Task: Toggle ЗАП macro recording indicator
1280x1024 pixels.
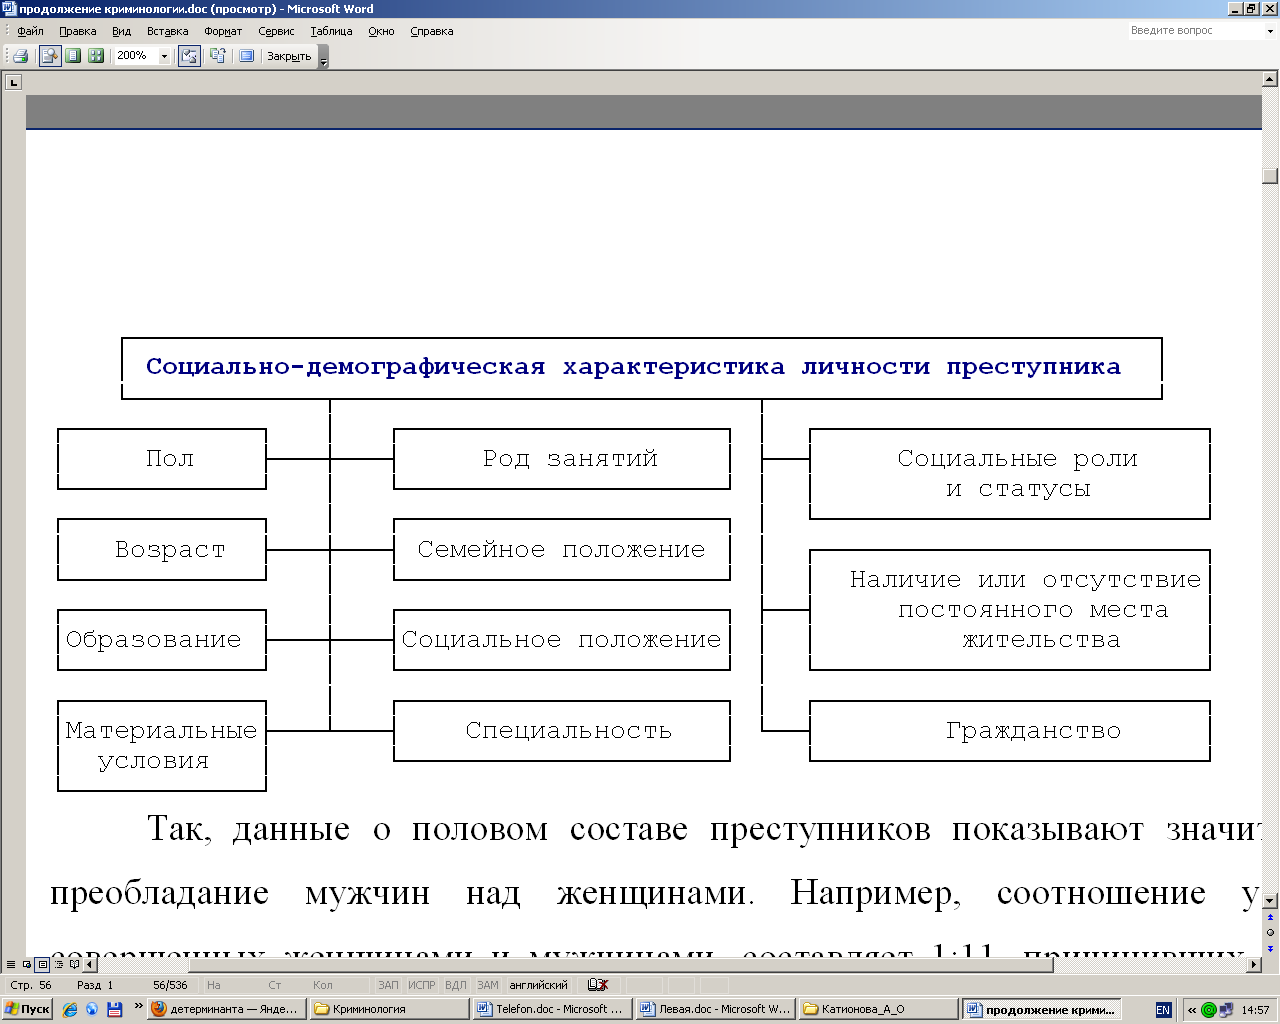Action: [x=388, y=985]
